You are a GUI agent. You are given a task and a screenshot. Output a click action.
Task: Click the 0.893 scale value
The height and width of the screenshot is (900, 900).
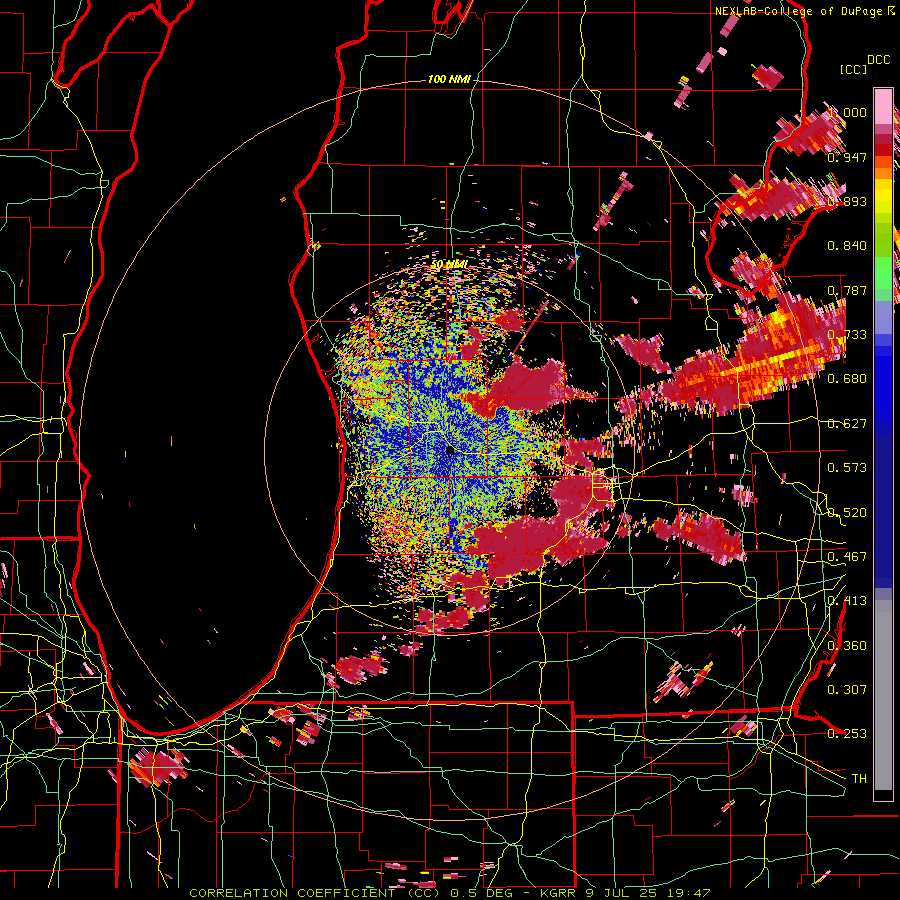(x=847, y=201)
